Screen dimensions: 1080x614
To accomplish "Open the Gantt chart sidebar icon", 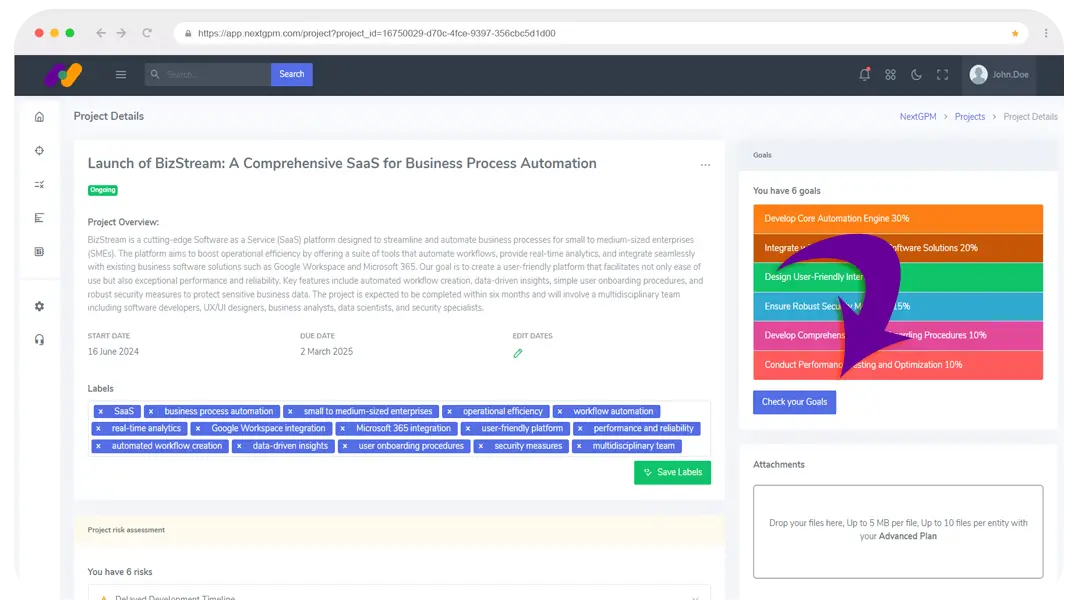I will coord(39,218).
